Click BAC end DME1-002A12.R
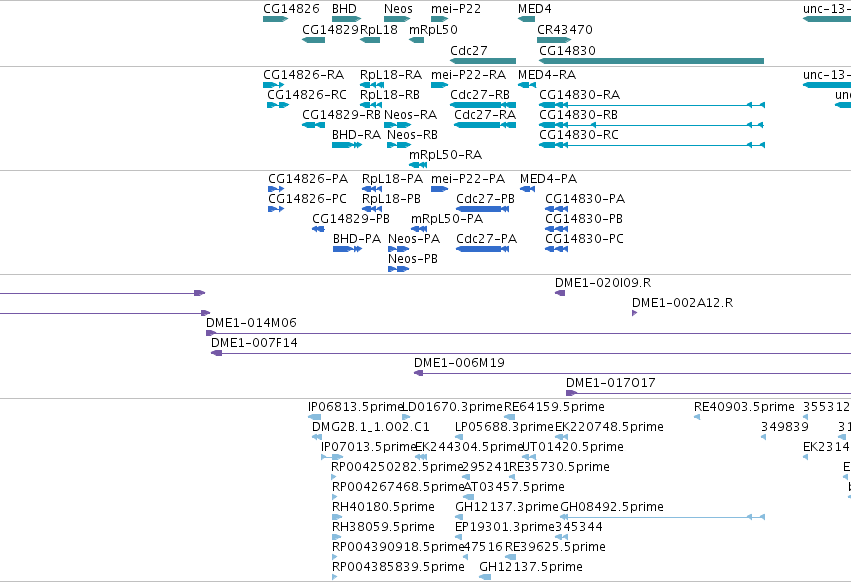 [683, 303]
